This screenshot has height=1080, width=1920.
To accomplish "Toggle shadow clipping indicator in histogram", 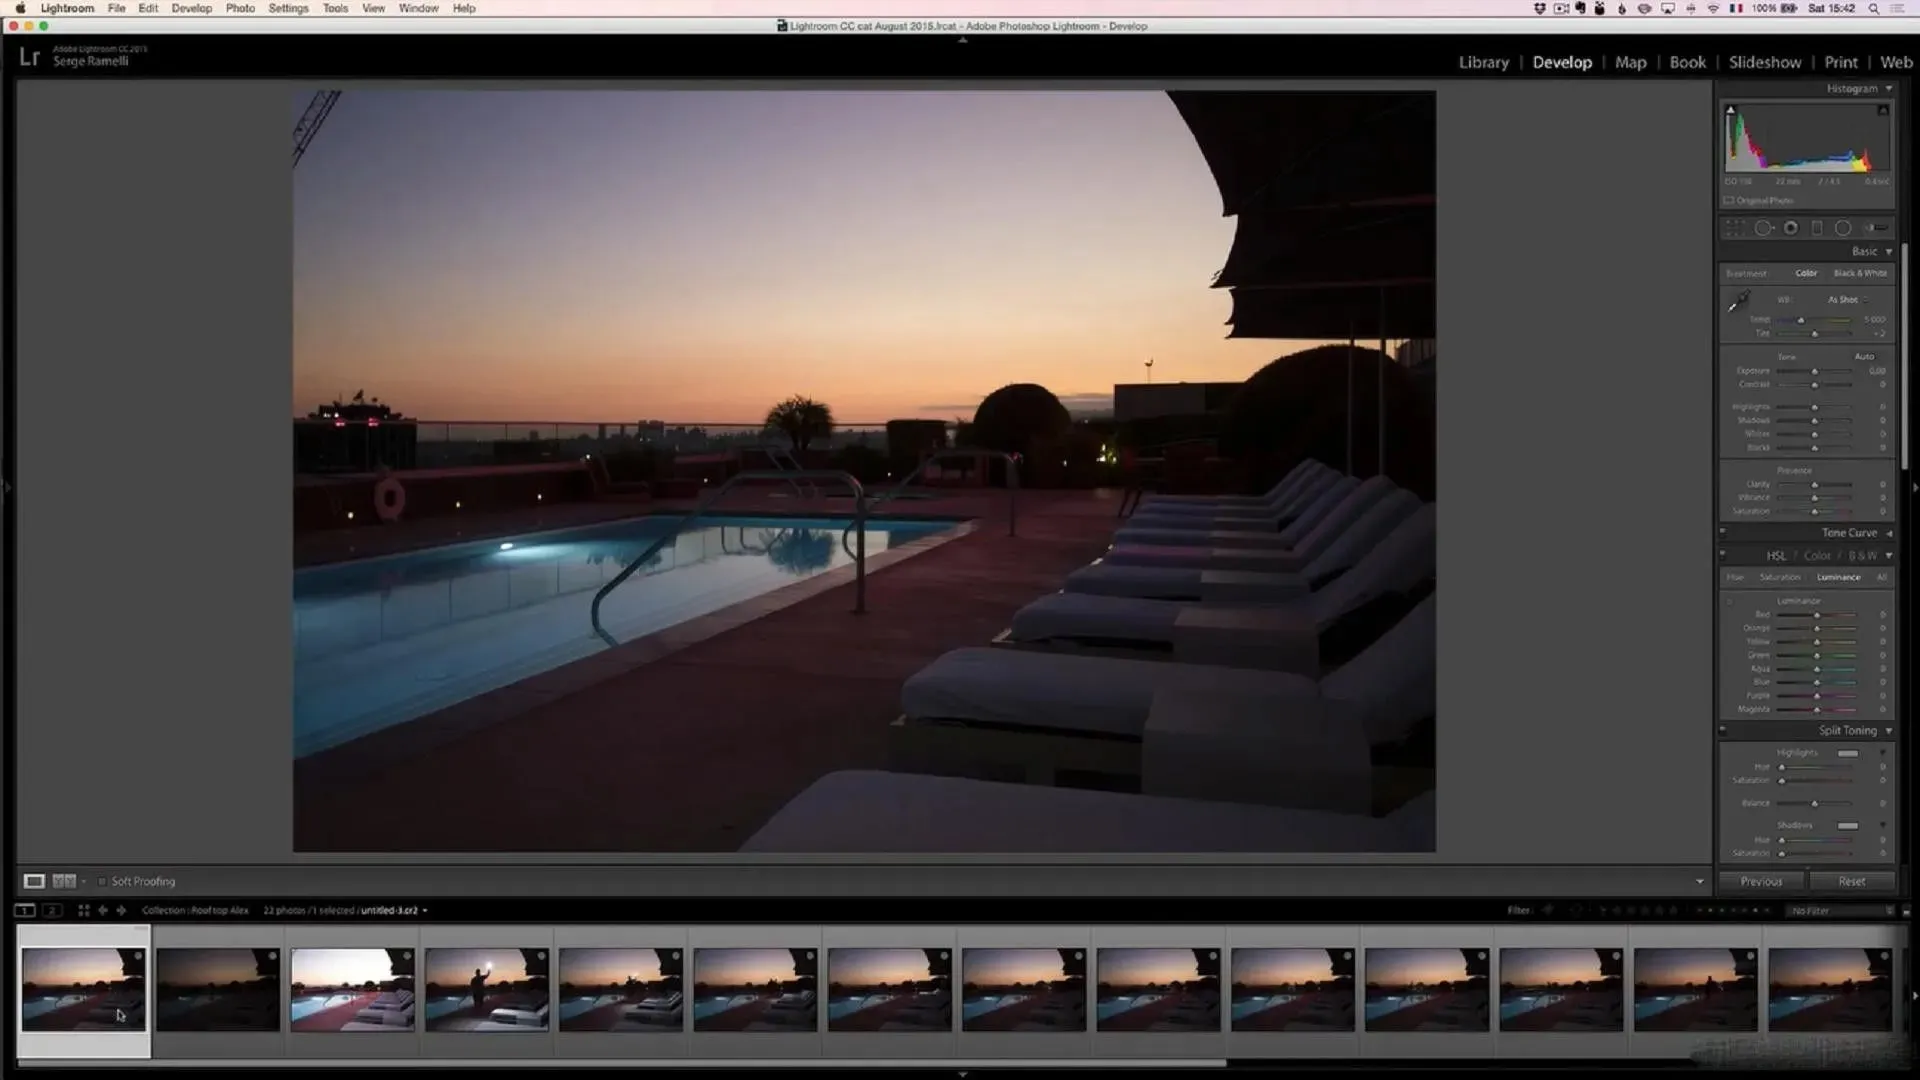I will [1731, 110].
